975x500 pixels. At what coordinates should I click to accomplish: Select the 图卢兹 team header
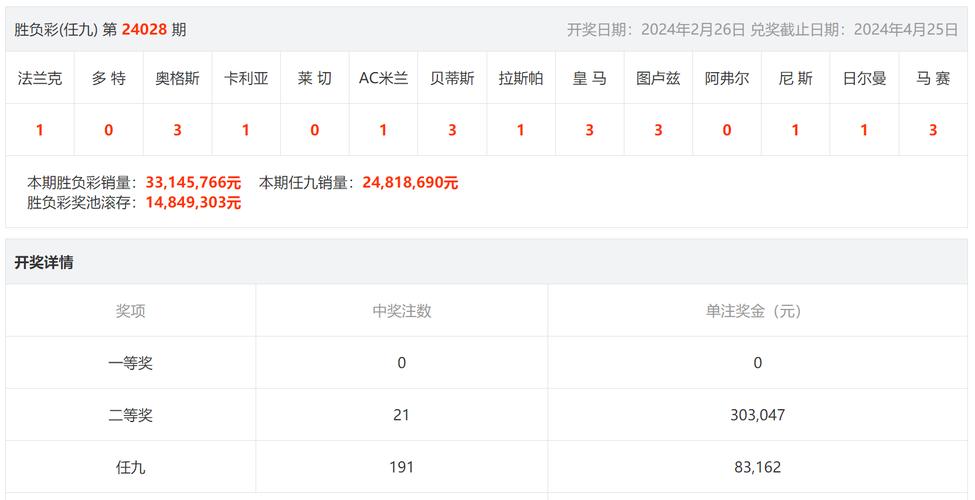click(x=658, y=78)
